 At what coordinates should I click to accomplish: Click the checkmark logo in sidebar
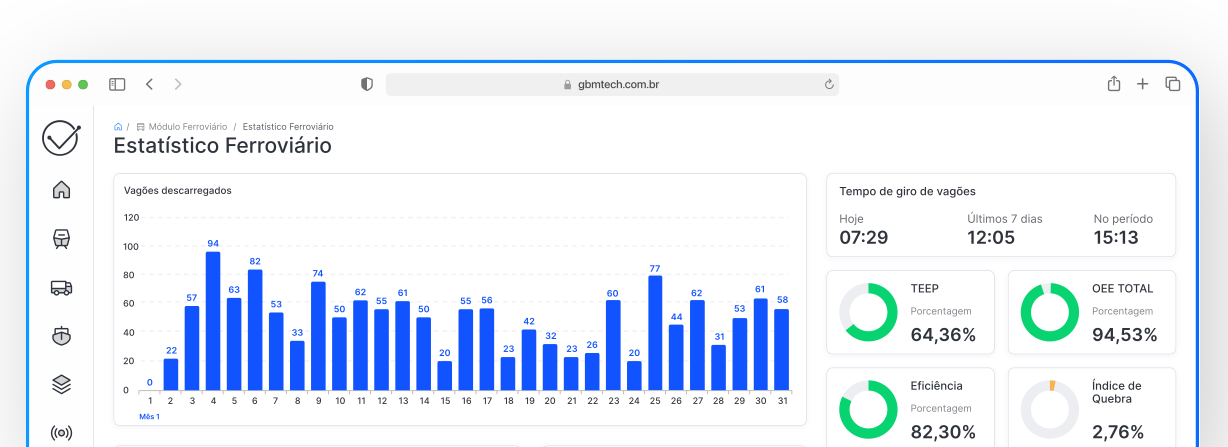point(60,138)
